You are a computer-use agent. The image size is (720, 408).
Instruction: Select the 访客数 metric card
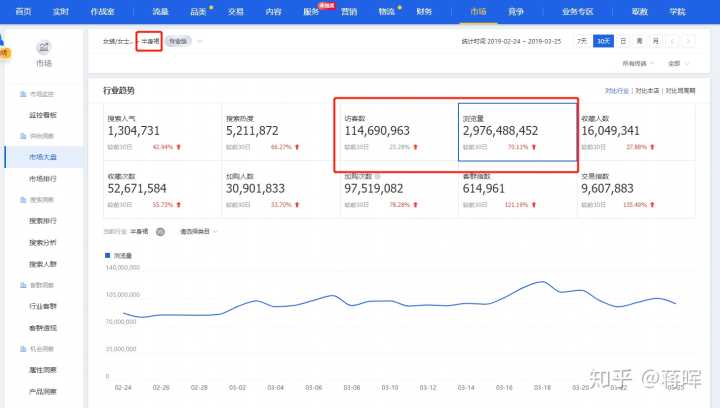pyautogui.click(x=398, y=130)
